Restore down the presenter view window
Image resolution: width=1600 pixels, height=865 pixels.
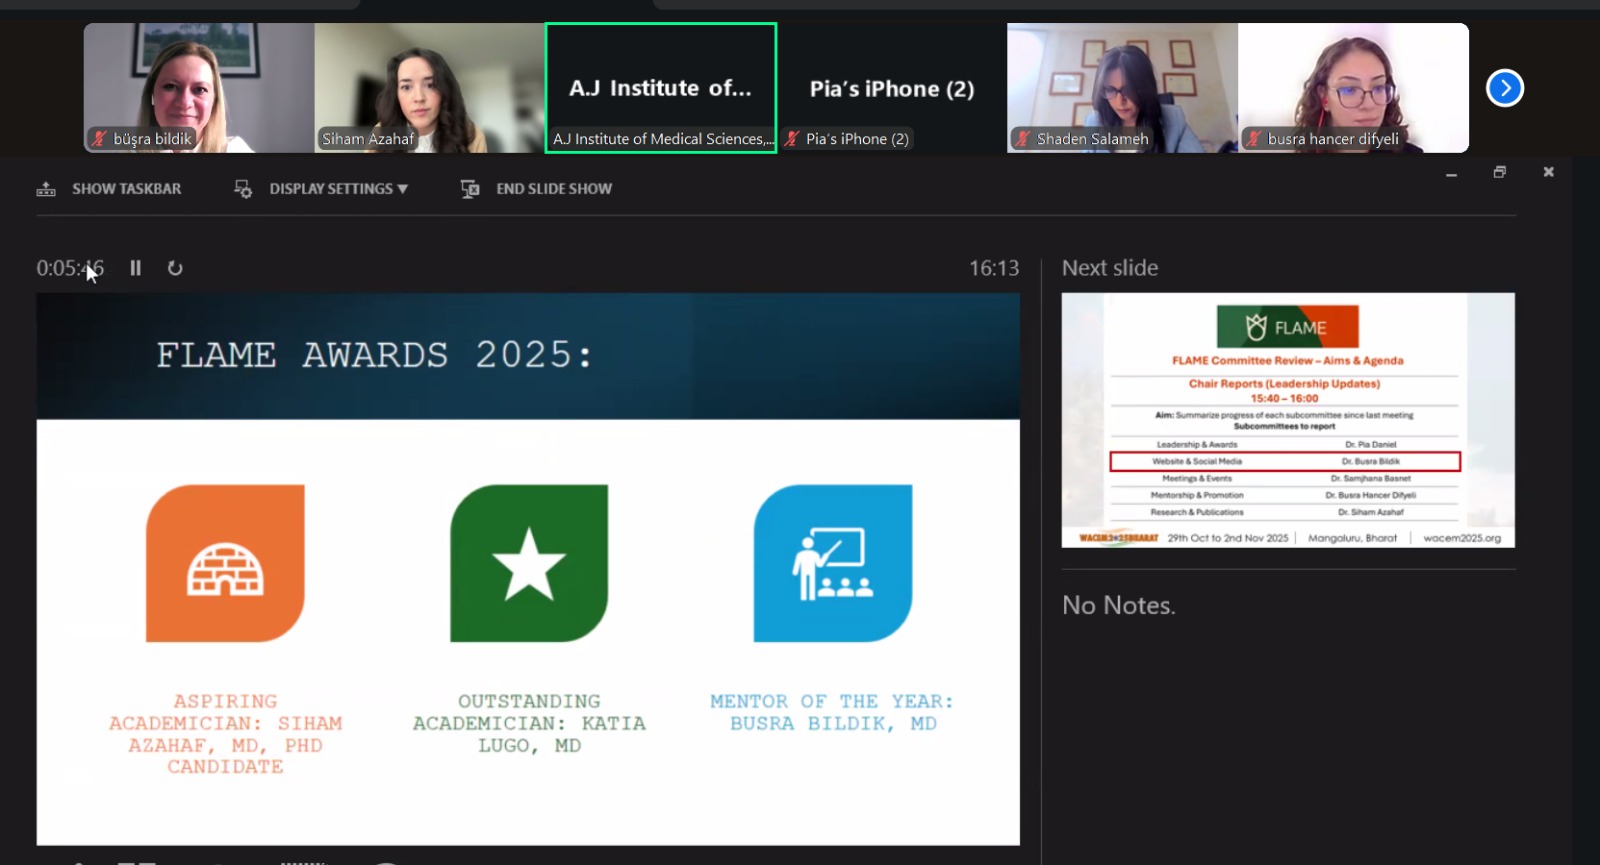click(x=1499, y=172)
